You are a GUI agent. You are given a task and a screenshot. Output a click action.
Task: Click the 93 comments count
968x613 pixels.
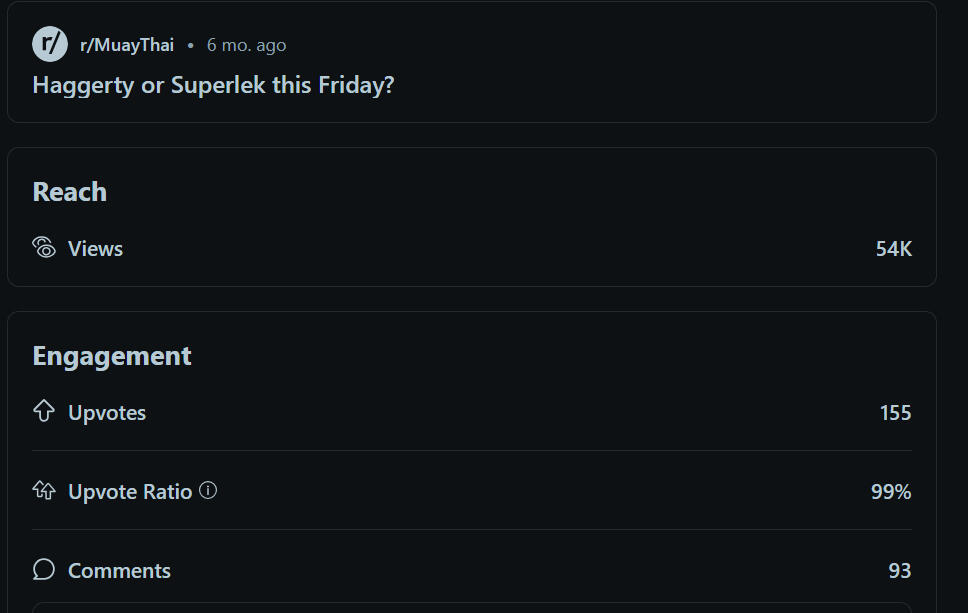click(899, 571)
